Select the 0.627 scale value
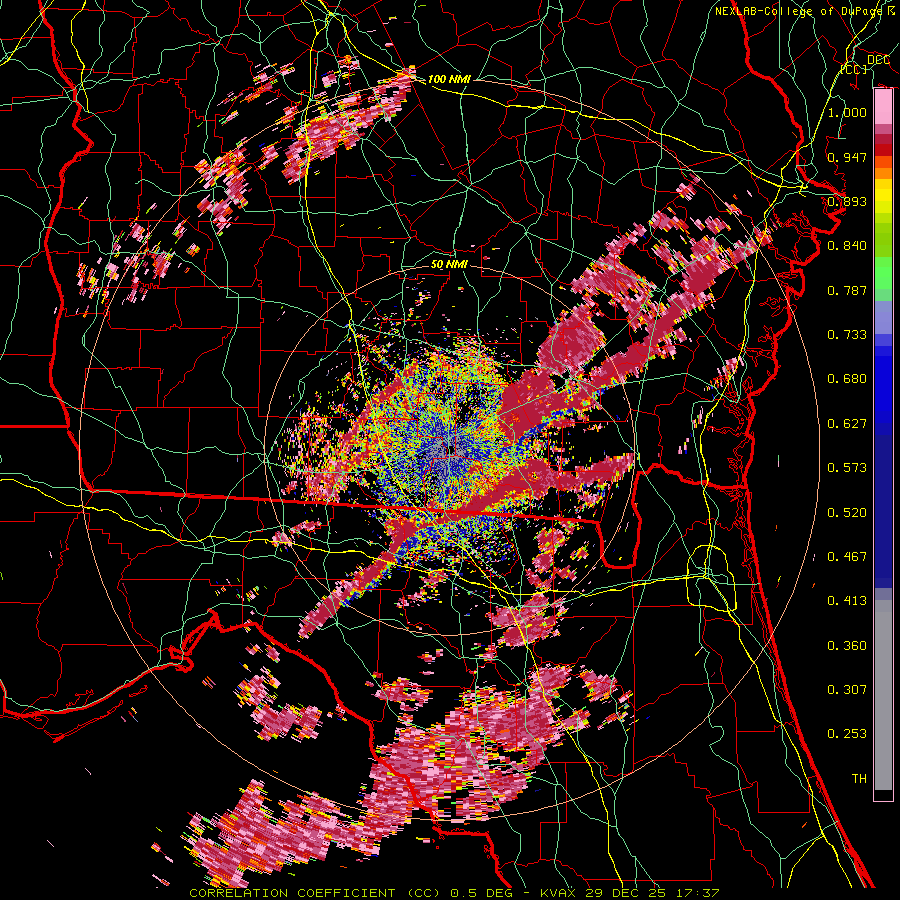 click(847, 424)
